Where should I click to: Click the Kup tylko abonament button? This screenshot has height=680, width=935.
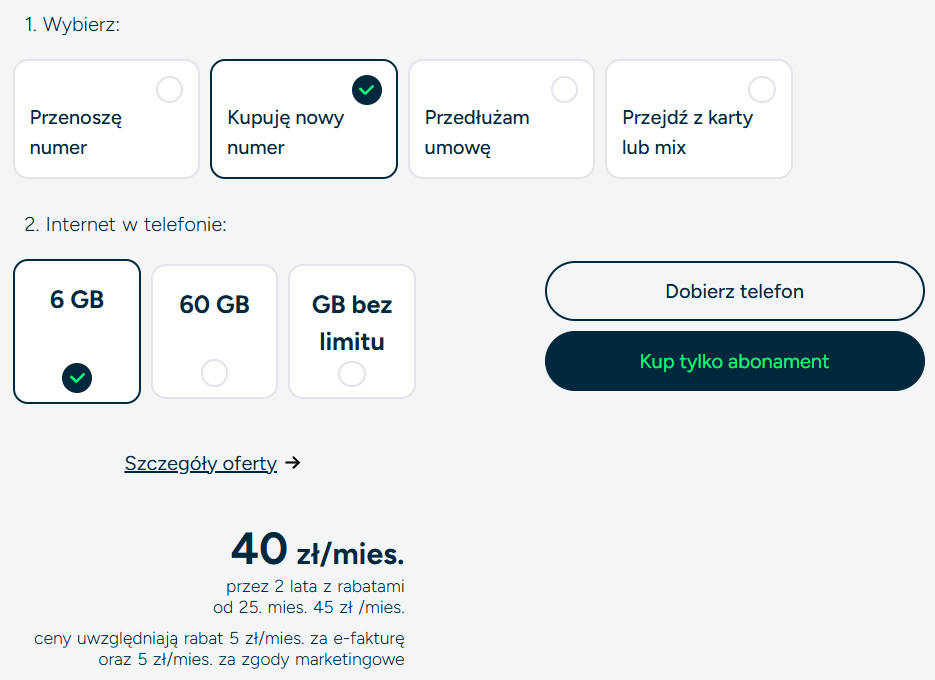[734, 361]
